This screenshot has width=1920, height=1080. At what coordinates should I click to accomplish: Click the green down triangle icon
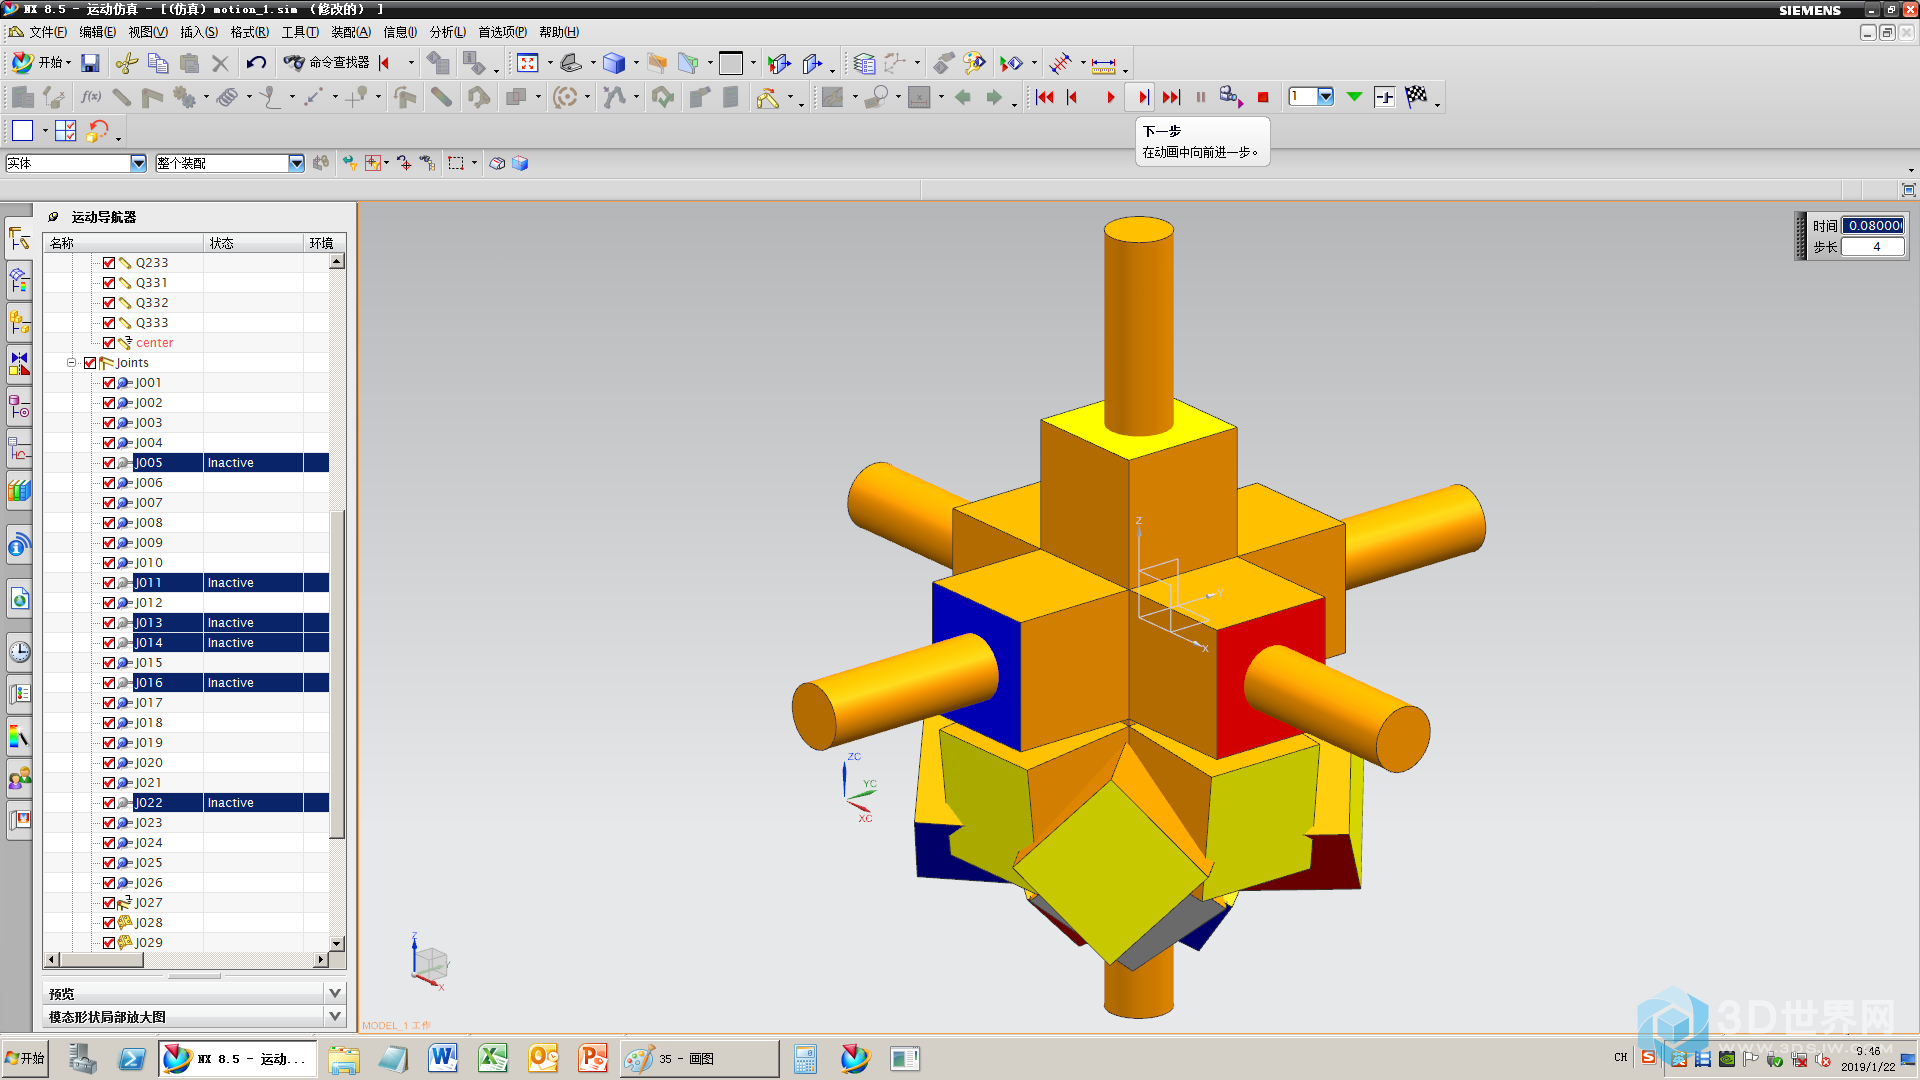1354,97
